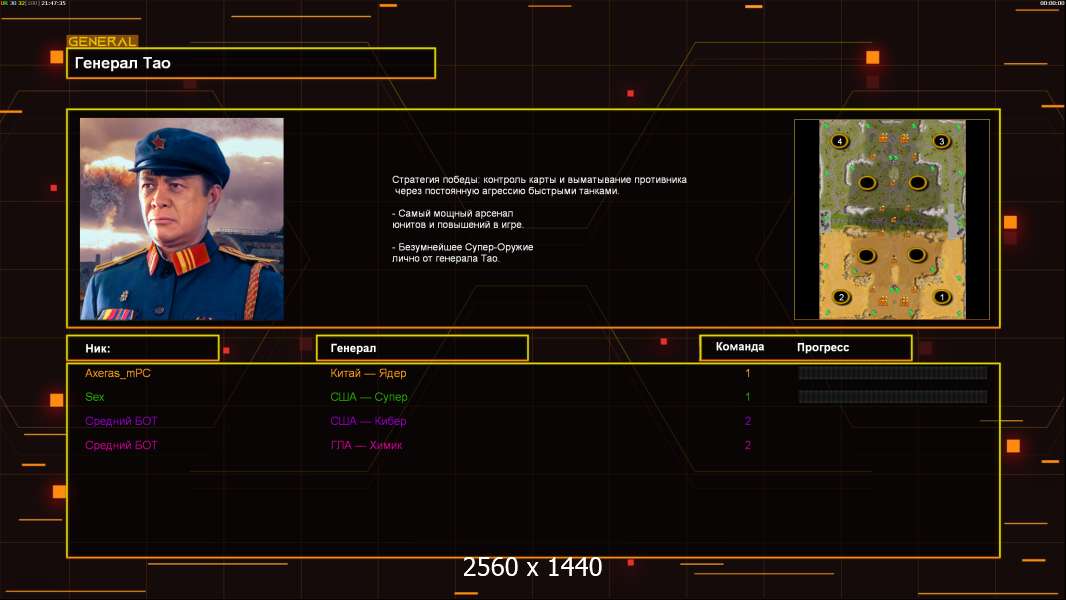Select 'Средний БОТ' in the ГЛА — Химик row

click(121, 446)
